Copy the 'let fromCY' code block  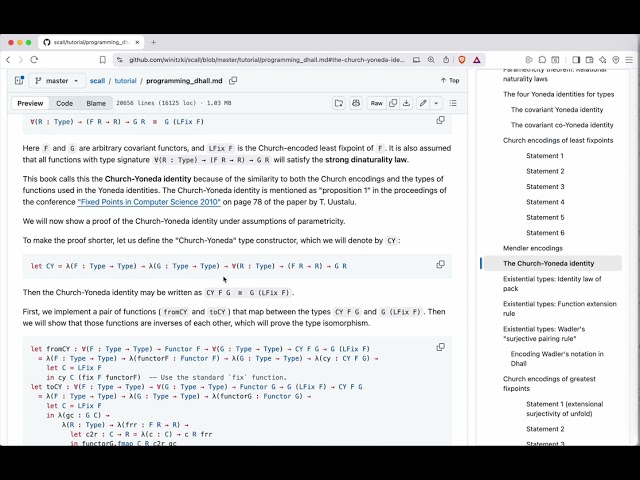click(x=440, y=347)
